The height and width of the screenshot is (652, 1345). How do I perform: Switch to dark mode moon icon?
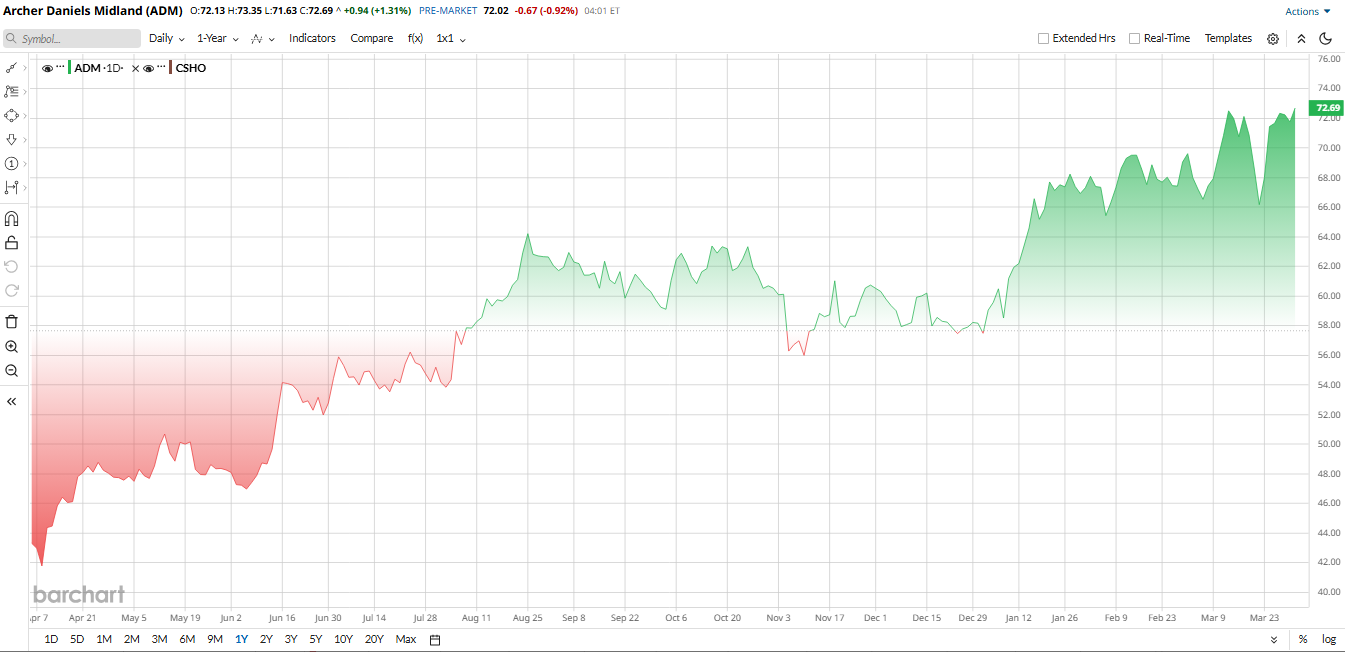(1326, 39)
